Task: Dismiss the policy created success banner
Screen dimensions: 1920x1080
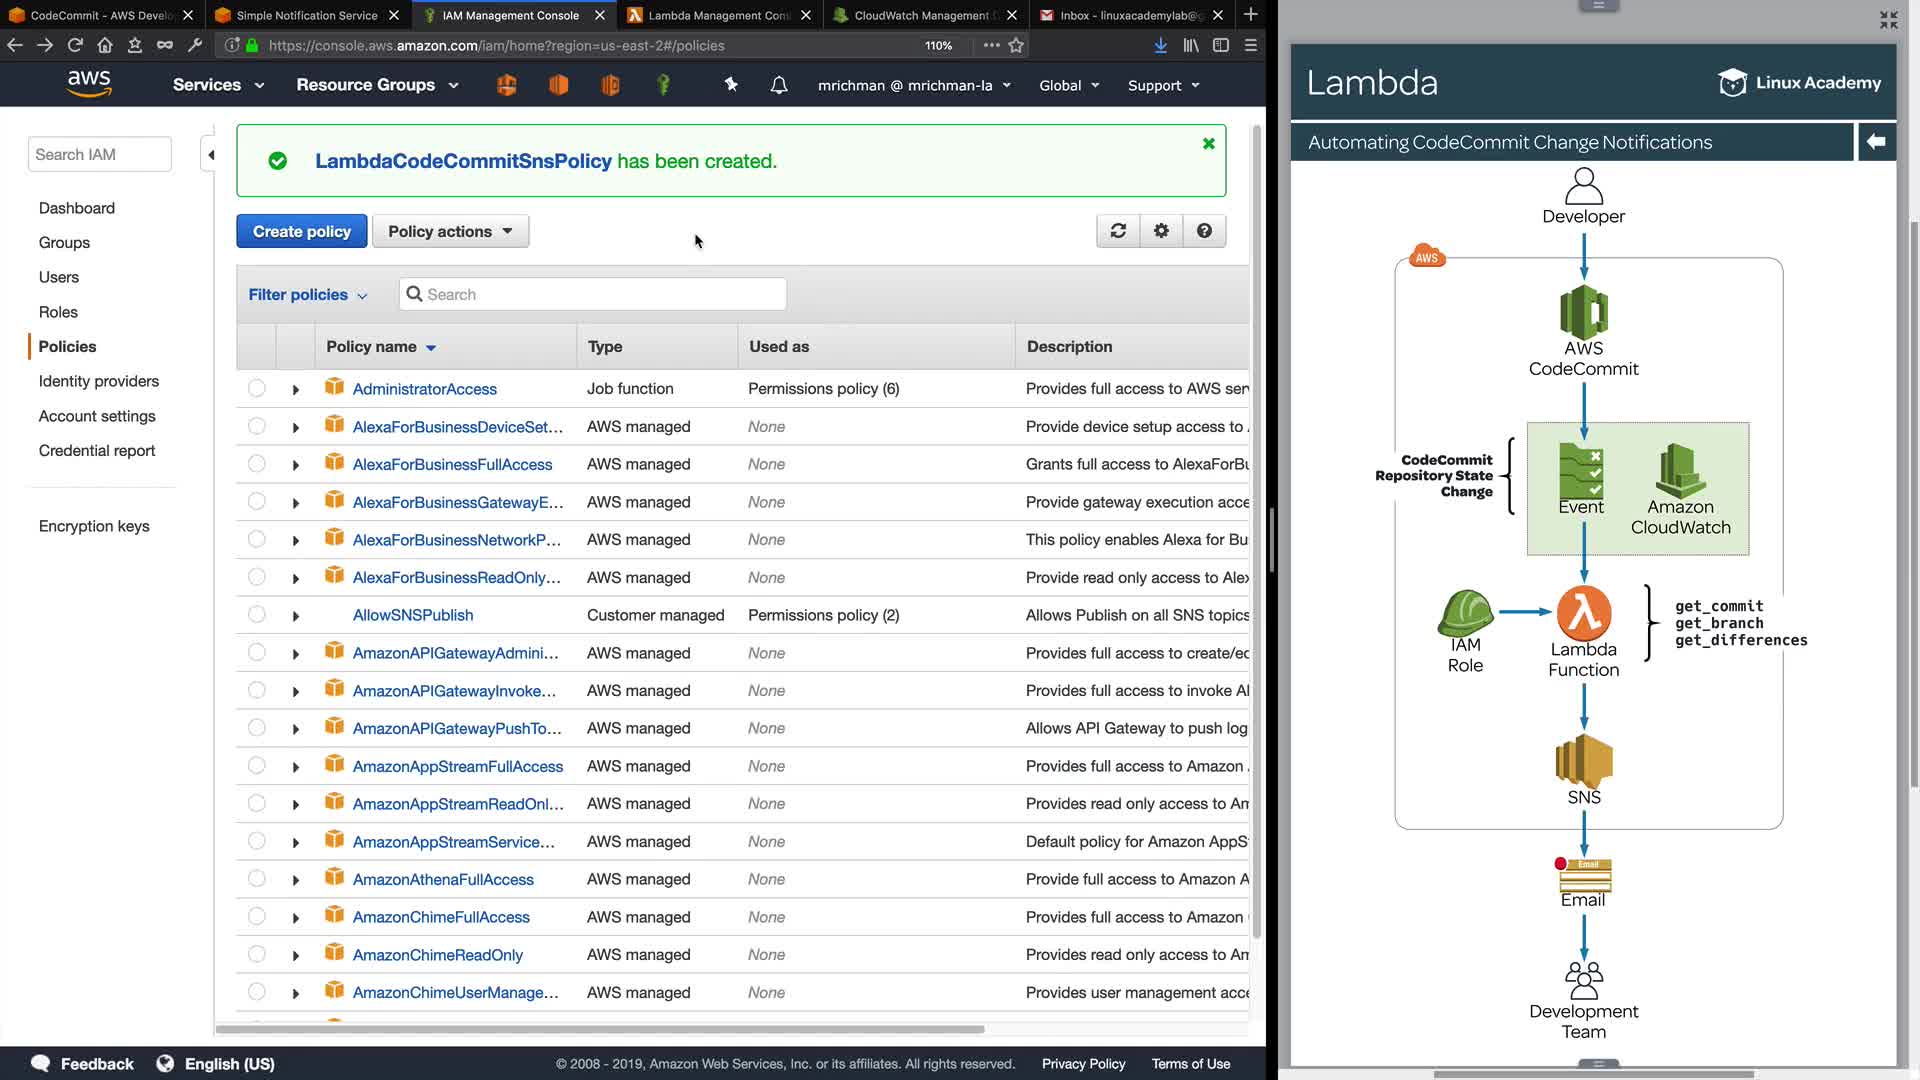Action: tap(1208, 144)
